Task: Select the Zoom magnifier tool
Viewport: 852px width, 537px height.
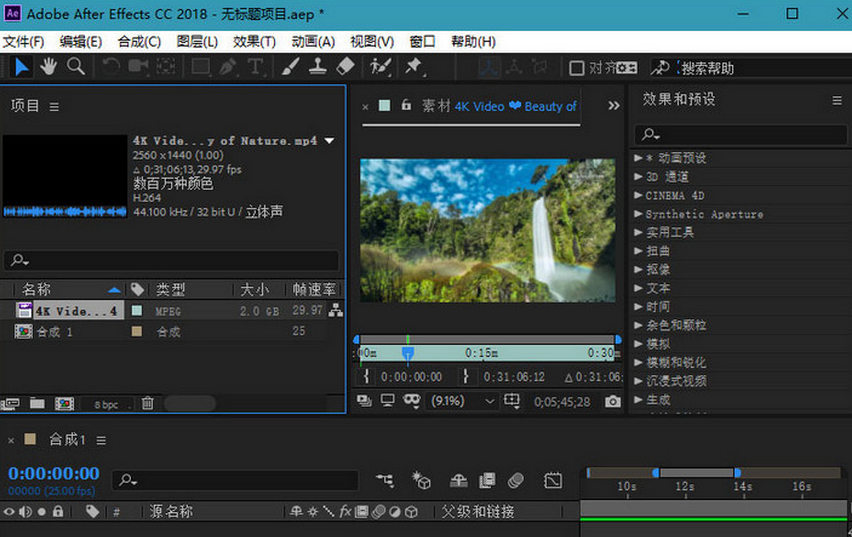Action: click(76, 67)
